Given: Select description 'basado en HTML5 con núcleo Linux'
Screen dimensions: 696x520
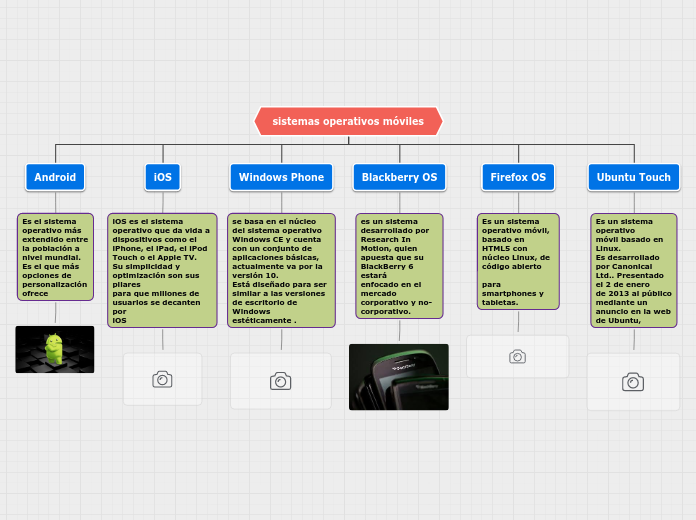Looking at the screenshot, I should click(518, 262).
